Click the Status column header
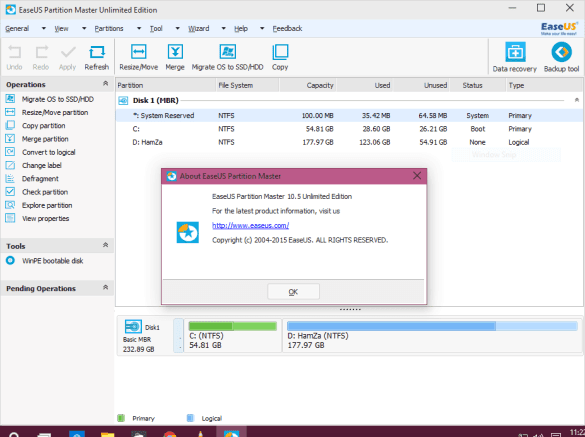Image resolution: width=585 pixels, height=437 pixels. [x=478, y=85]
